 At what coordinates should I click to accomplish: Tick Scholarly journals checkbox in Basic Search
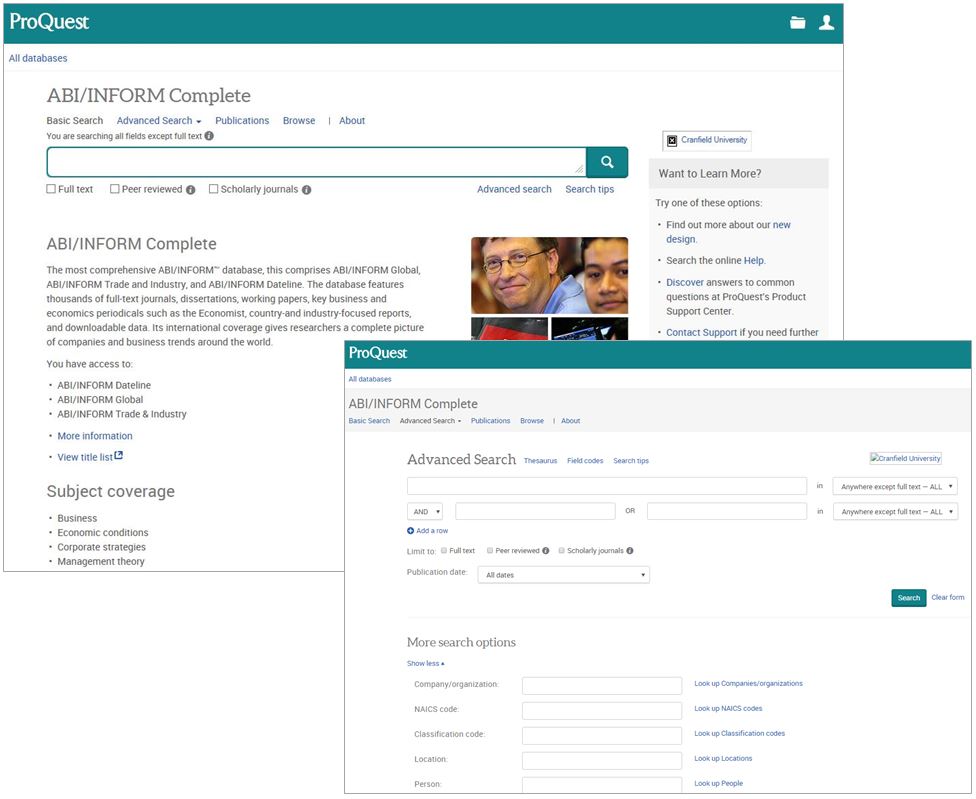pyautogui.click(x=213, y=189)
